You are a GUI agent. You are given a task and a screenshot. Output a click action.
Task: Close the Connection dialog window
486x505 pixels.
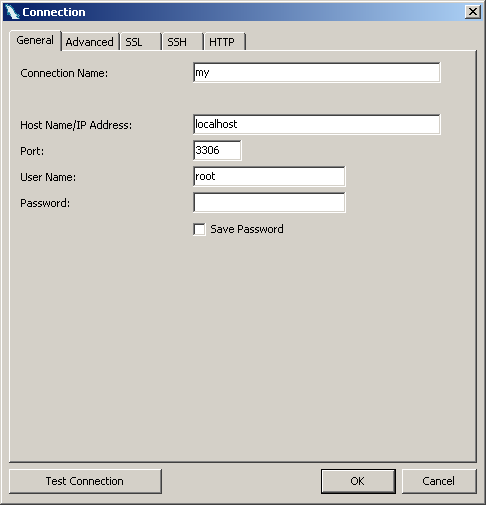[473, 12]
